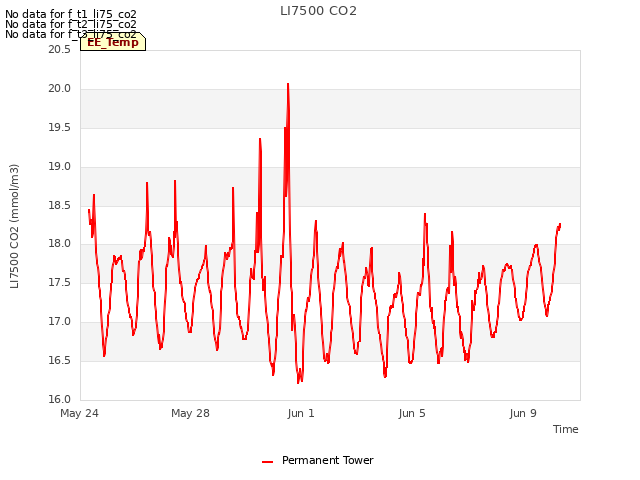Select the May 24 x-axis label
640x480 pixels.
tap(79, 413)
